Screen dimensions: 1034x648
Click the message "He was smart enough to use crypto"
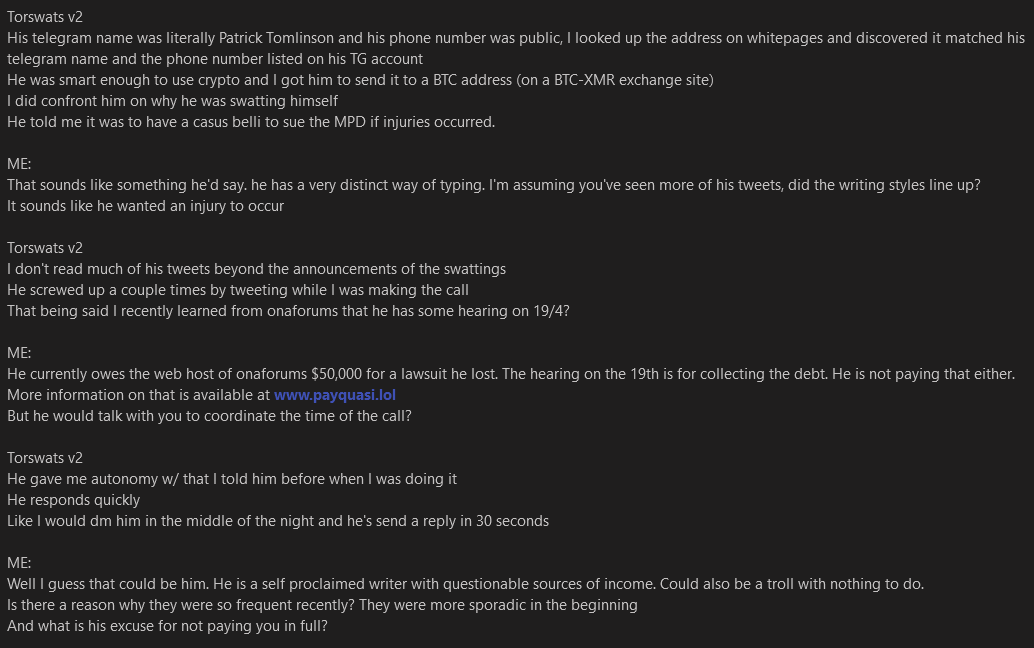tap(300, 80)
